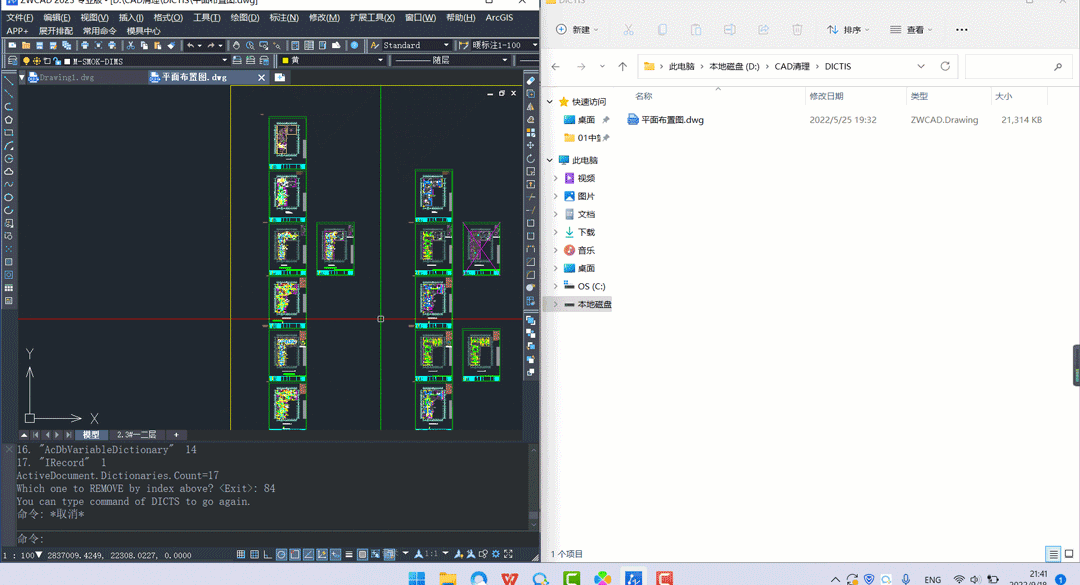Select the Spline draw tool
The image size is (1080, 585).
[9, 185]
